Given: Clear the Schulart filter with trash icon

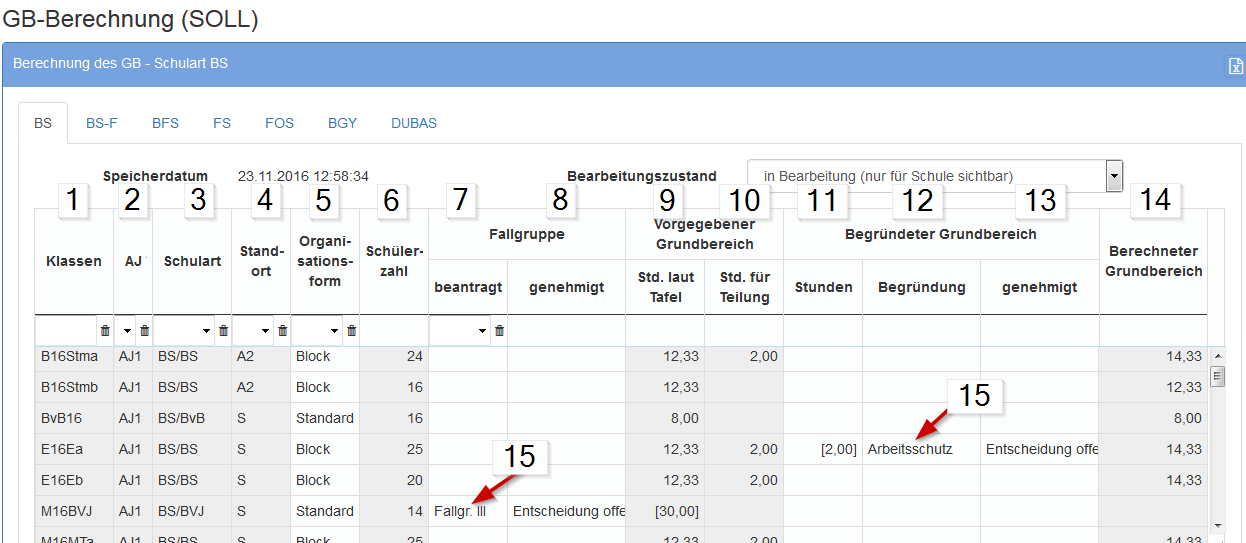Looking at the screenshot, I should pyautogui.click(x=223, y=330).
